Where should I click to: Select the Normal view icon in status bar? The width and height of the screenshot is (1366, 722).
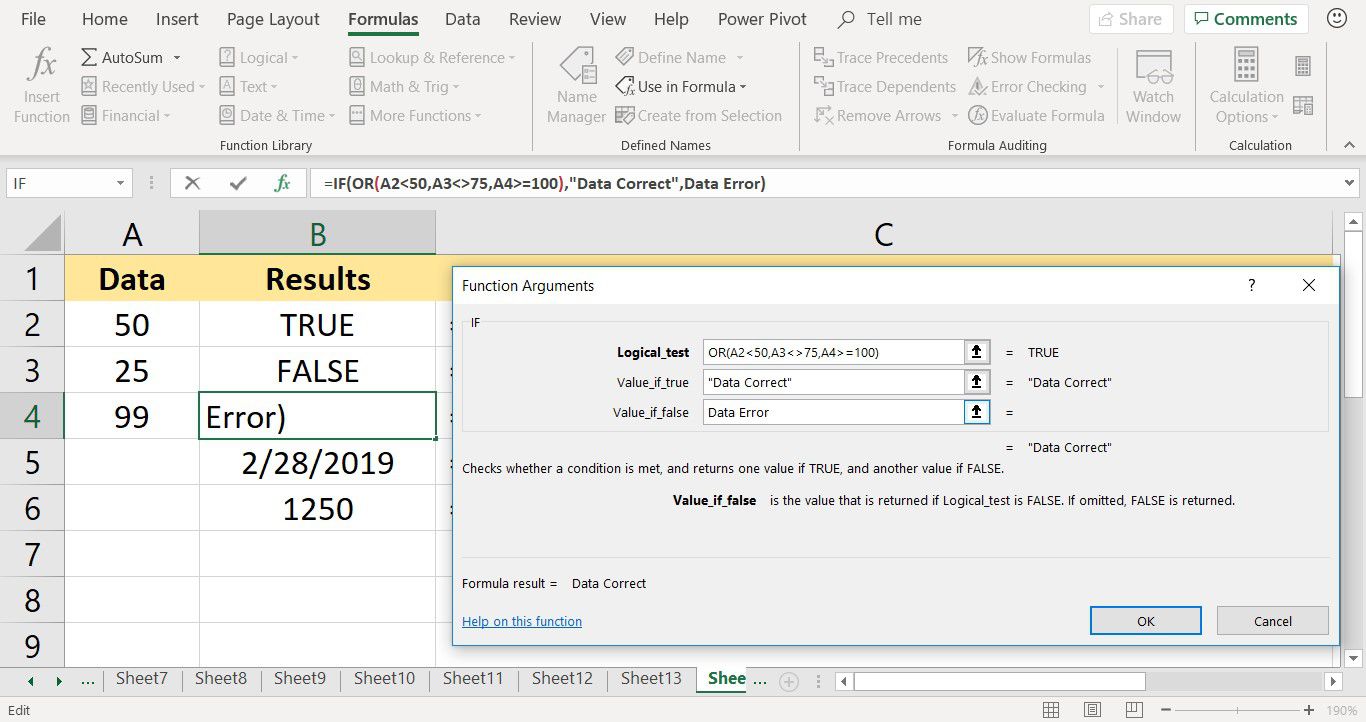pos(1051,711)
